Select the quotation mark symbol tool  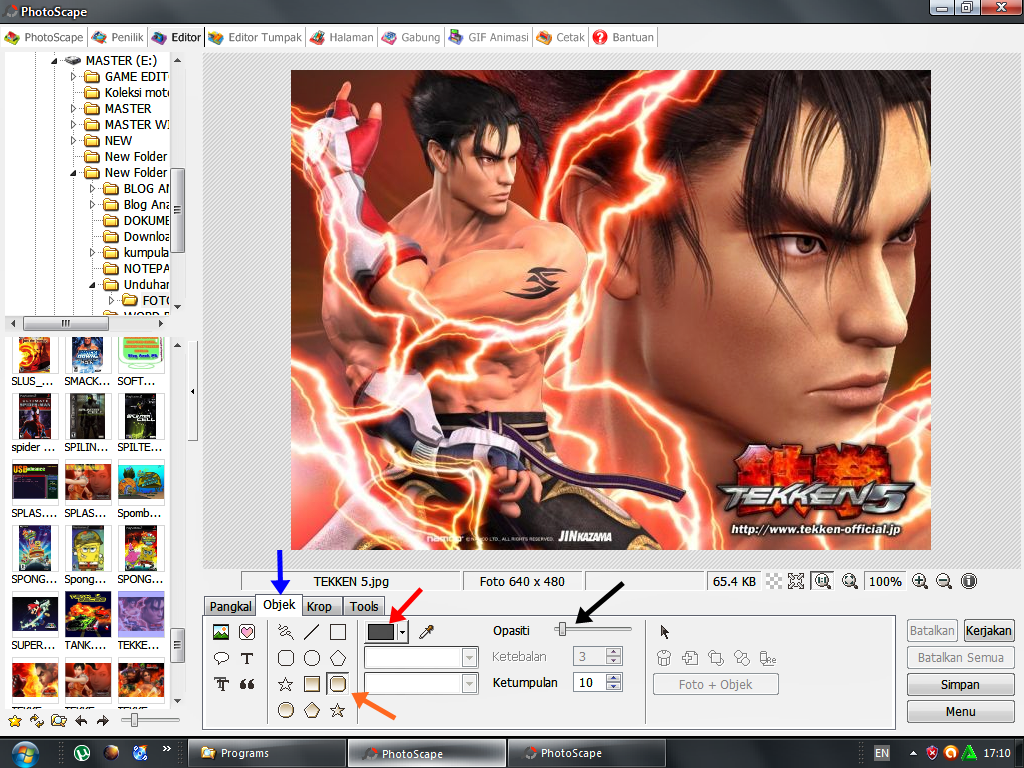(x=247, y=684)
